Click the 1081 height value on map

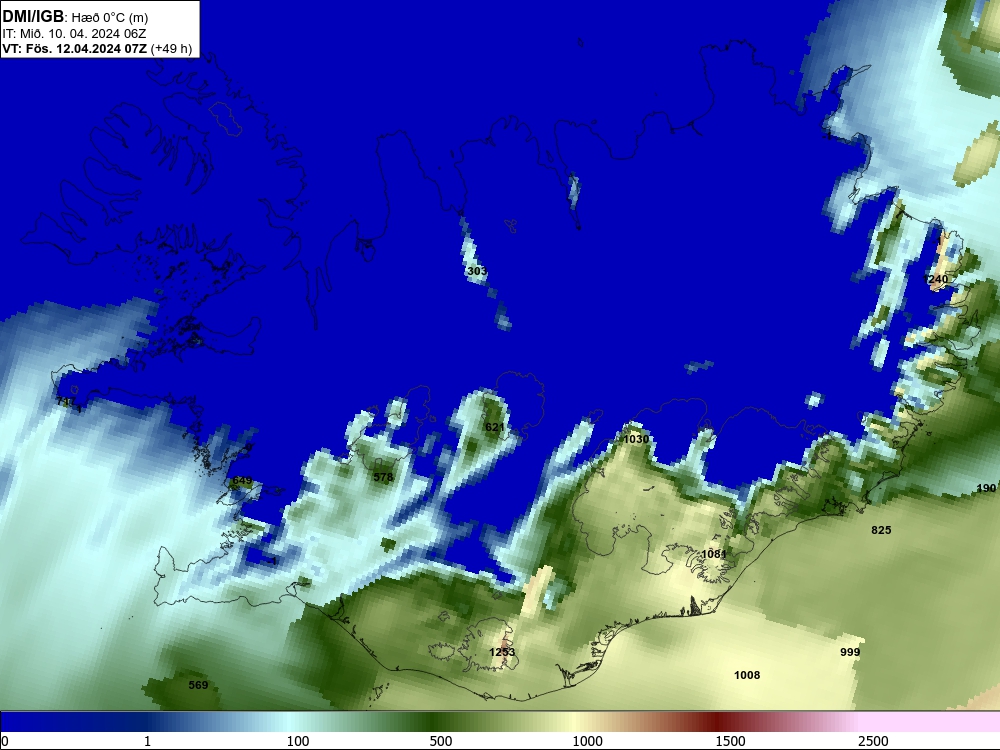click(x=714, y=554)
